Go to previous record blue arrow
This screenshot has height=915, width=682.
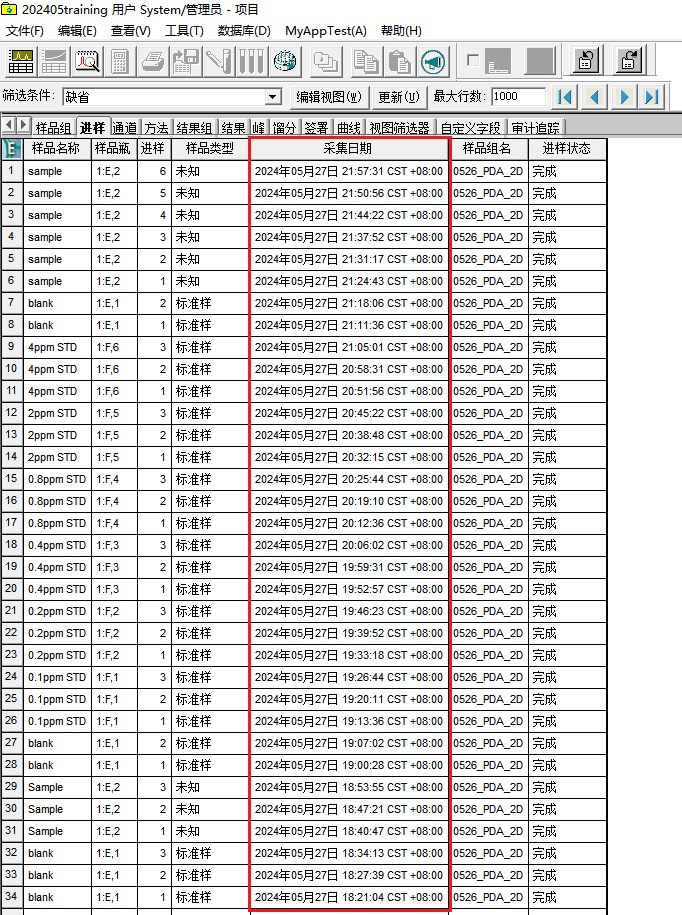[x=594, y=97]
